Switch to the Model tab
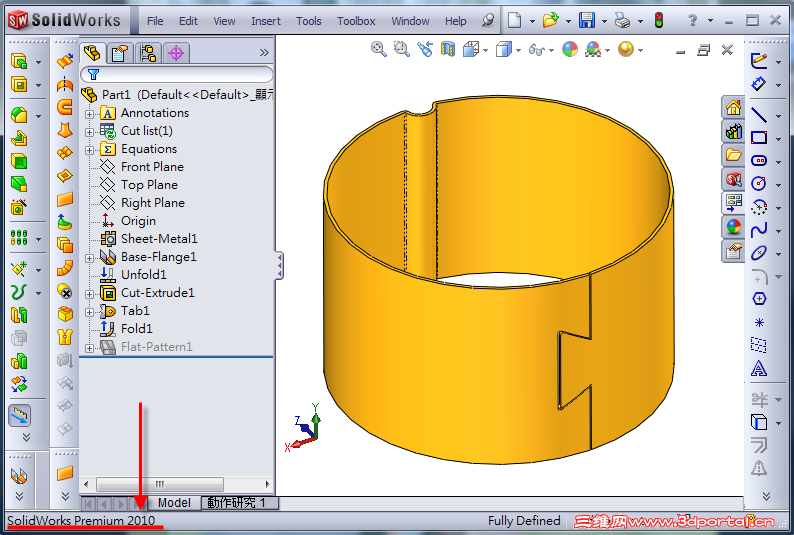The height and width of the screenshot is (535, 794). pyautogui.click(x=174, y=503)
